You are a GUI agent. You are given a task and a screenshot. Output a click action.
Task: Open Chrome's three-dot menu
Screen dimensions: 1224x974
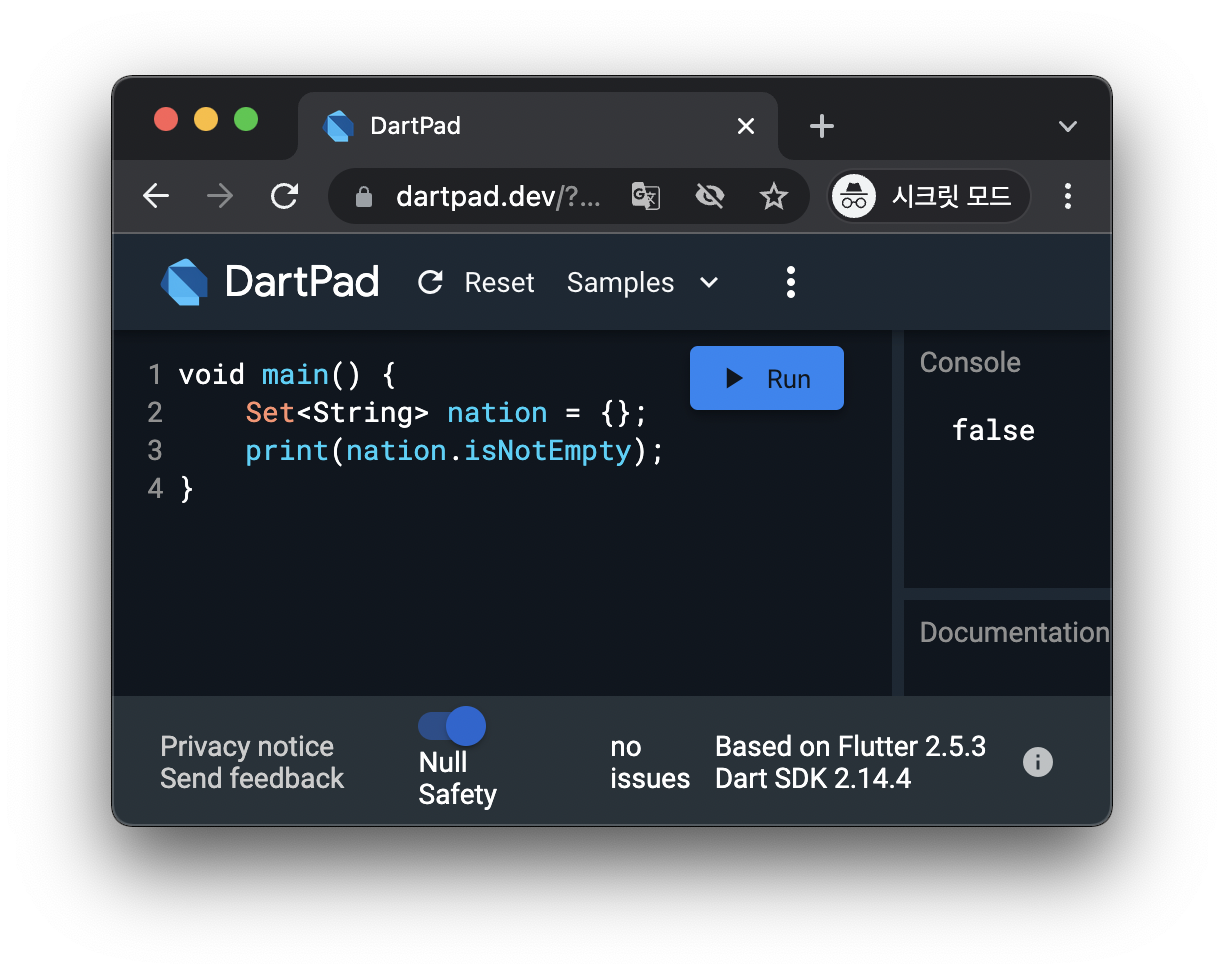pos(1068,196)
